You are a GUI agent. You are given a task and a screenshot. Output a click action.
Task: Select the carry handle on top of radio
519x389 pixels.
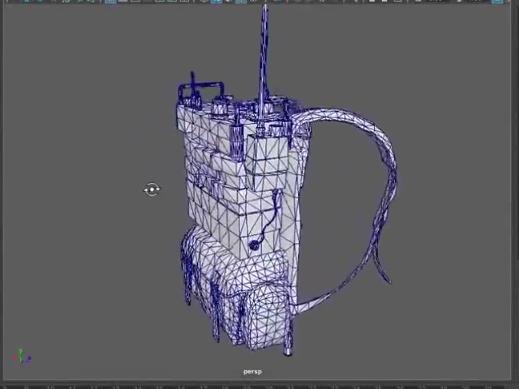coord(202,87)
